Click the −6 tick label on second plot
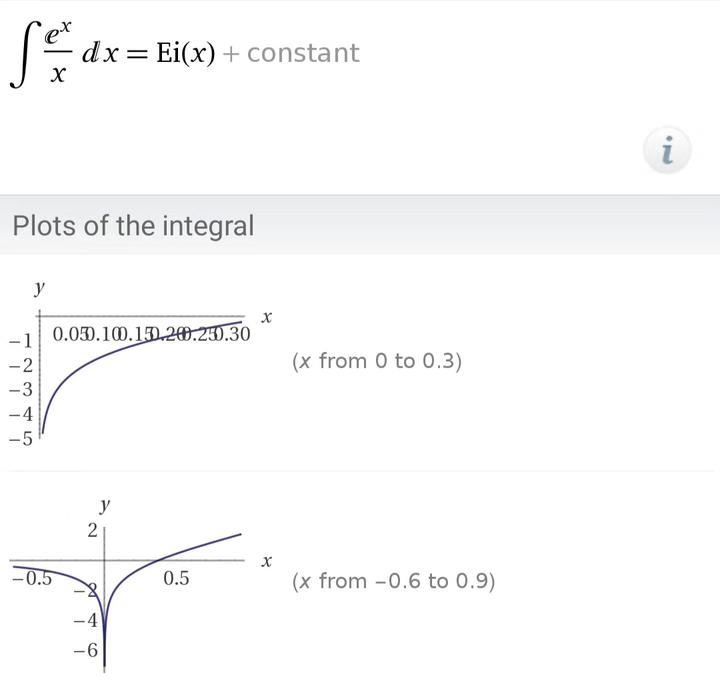This screenshot has width=720, height=691. [x=85, y=651]
